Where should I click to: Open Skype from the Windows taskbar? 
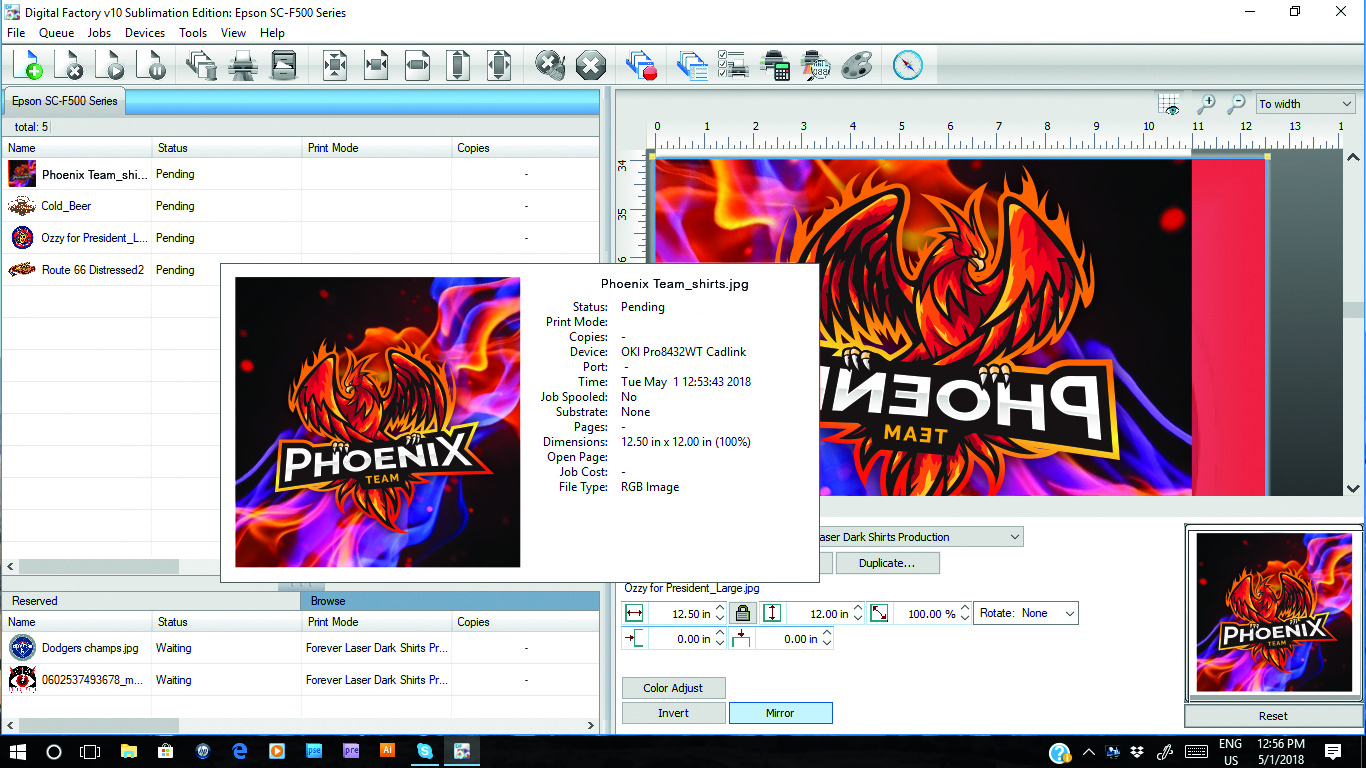pos(425,751)
